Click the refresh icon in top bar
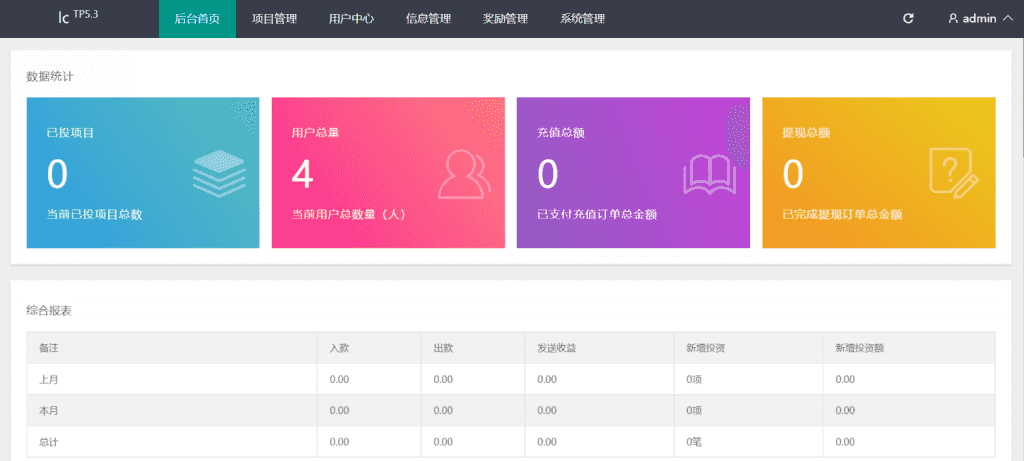The image size is (1024, 461). click(908, 19)
